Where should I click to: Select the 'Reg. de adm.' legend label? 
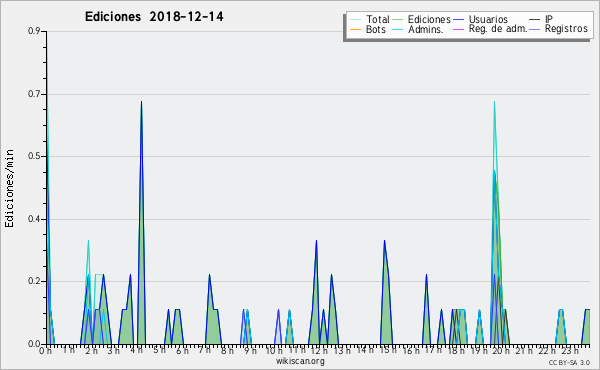coord(498,29)
